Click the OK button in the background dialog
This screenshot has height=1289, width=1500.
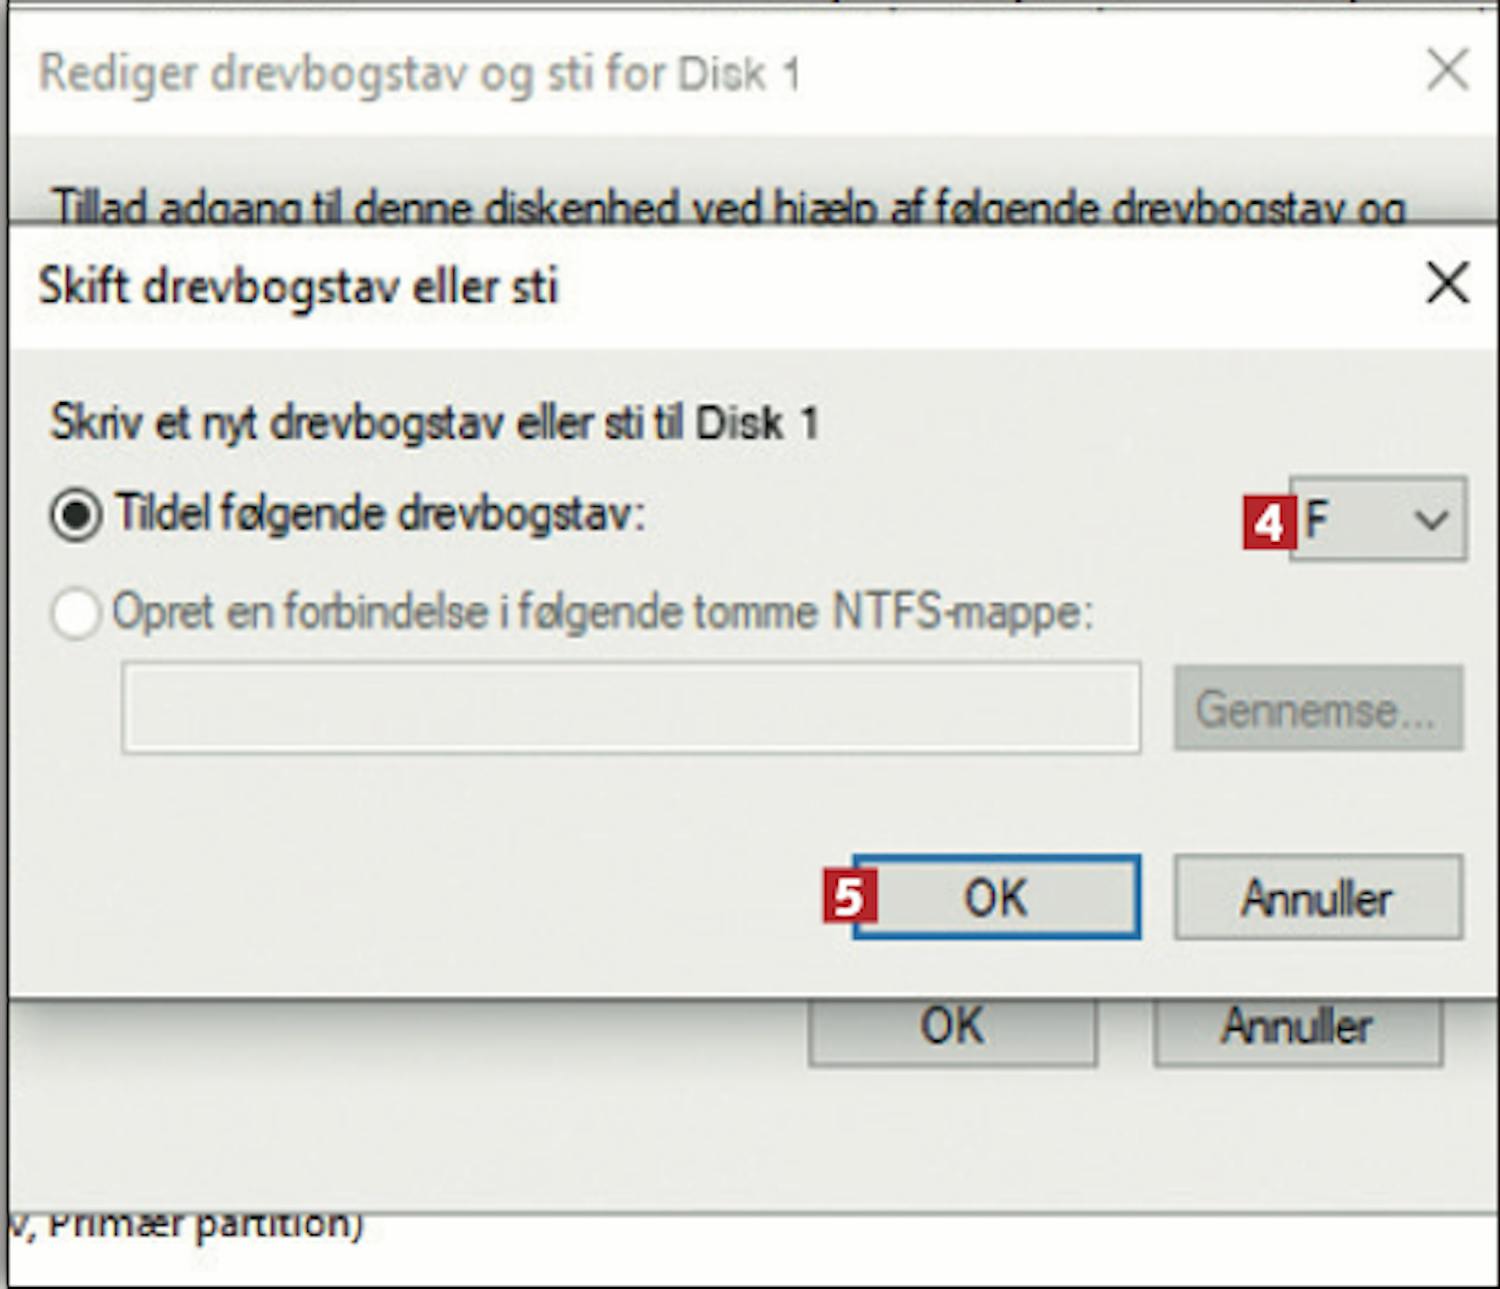952,1030
